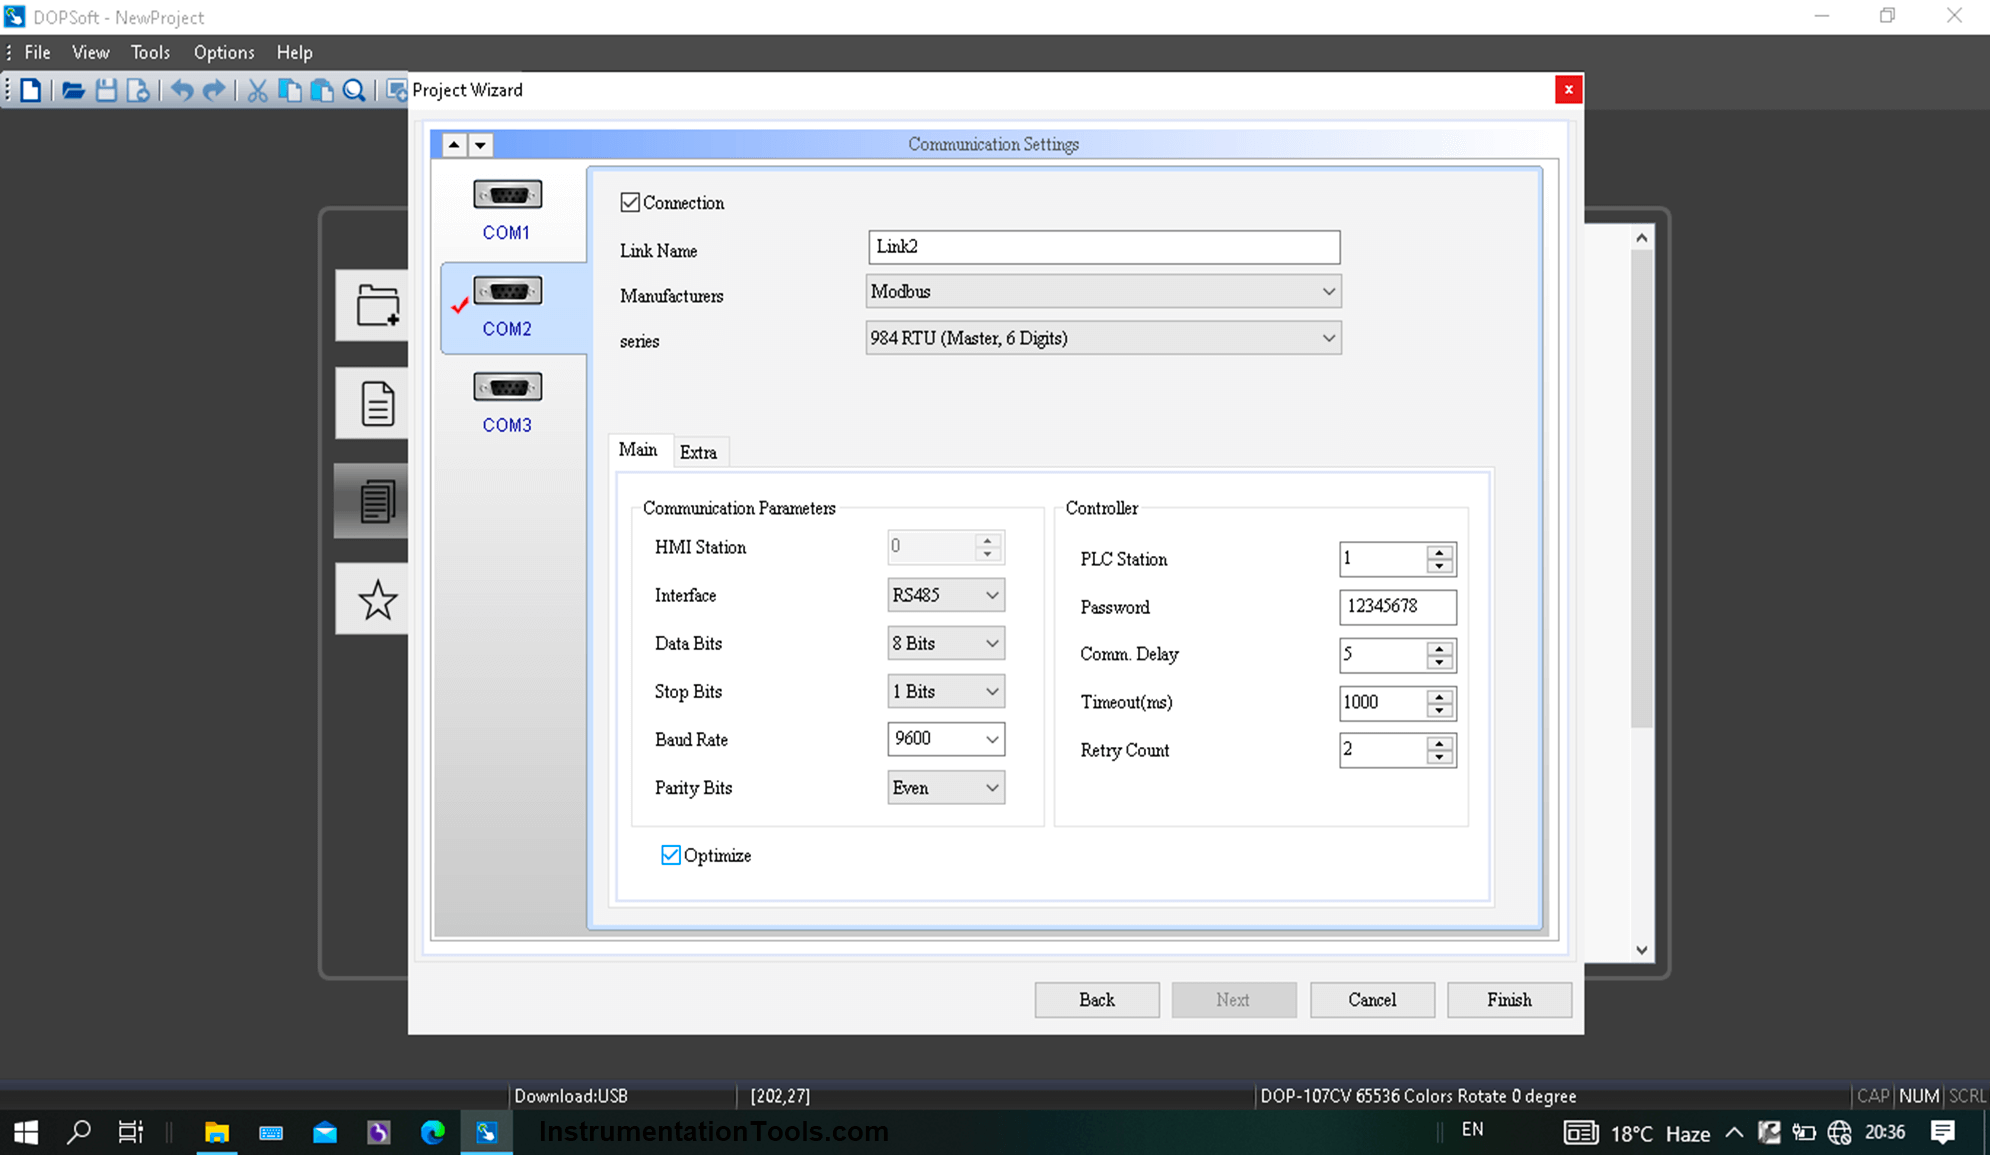The height and width of the screenshot is (1158, 1990).
Task: Uncheck the Connection checkbox
Action: [630, 201]
